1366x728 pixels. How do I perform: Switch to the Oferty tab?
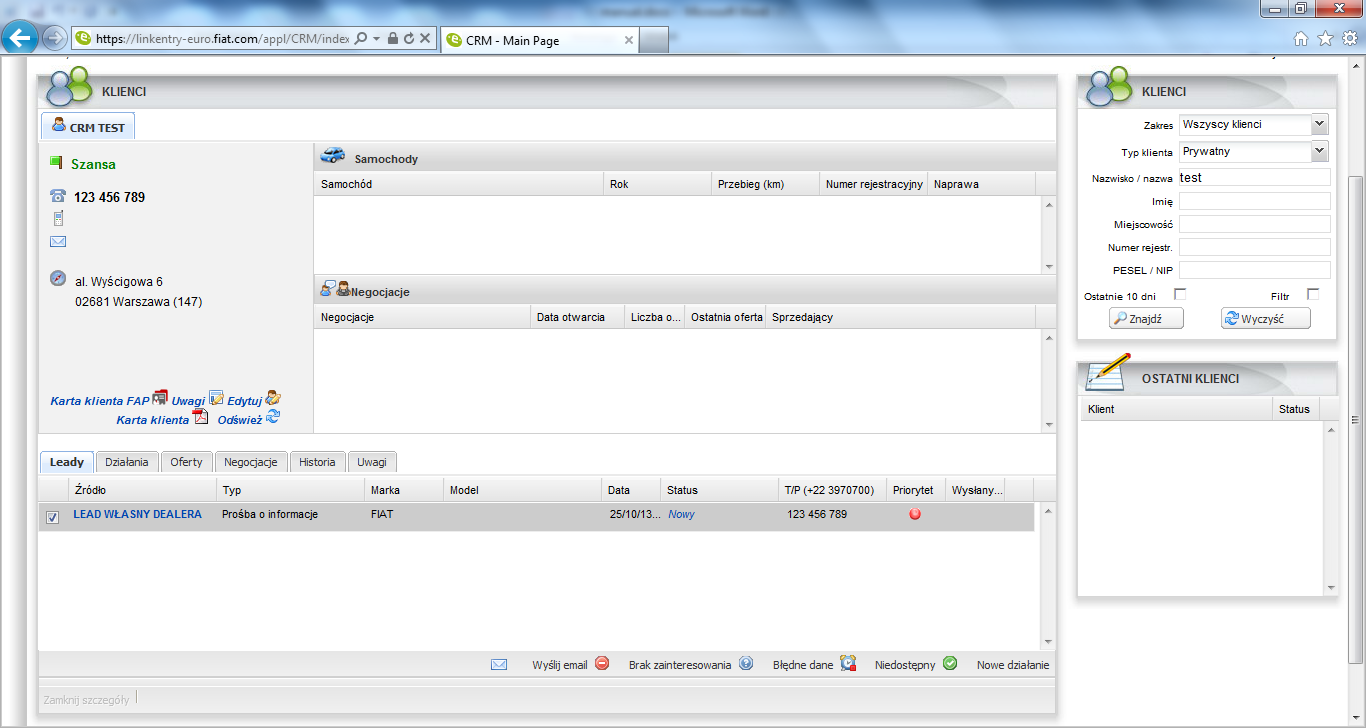[x=186, y=462]
